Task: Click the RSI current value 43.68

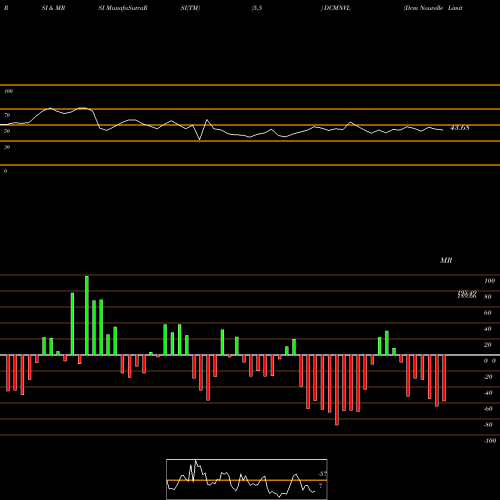Action: tap(460, 128)
